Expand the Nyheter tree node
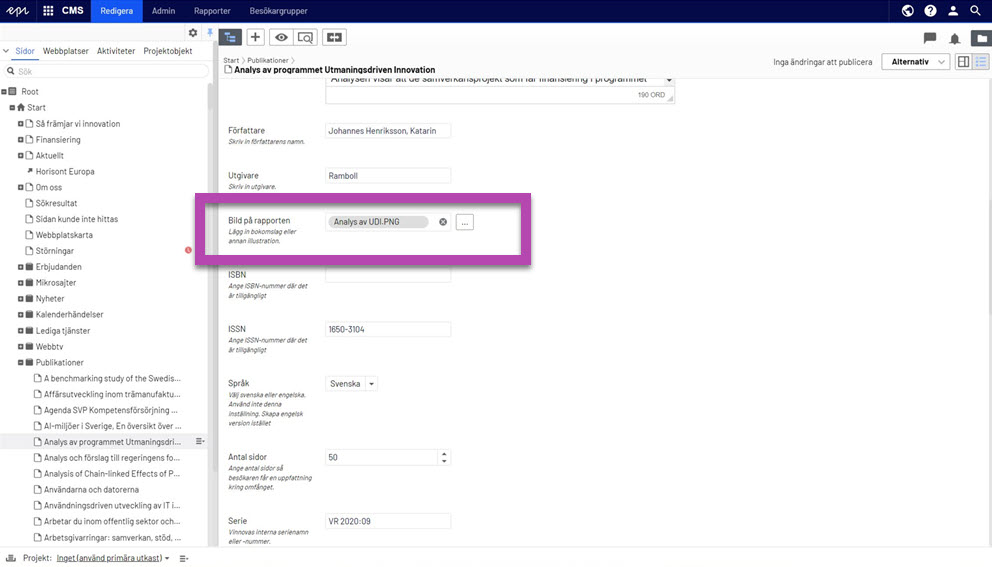The height and width of the screenshot is (567, 992). [21, 299]
